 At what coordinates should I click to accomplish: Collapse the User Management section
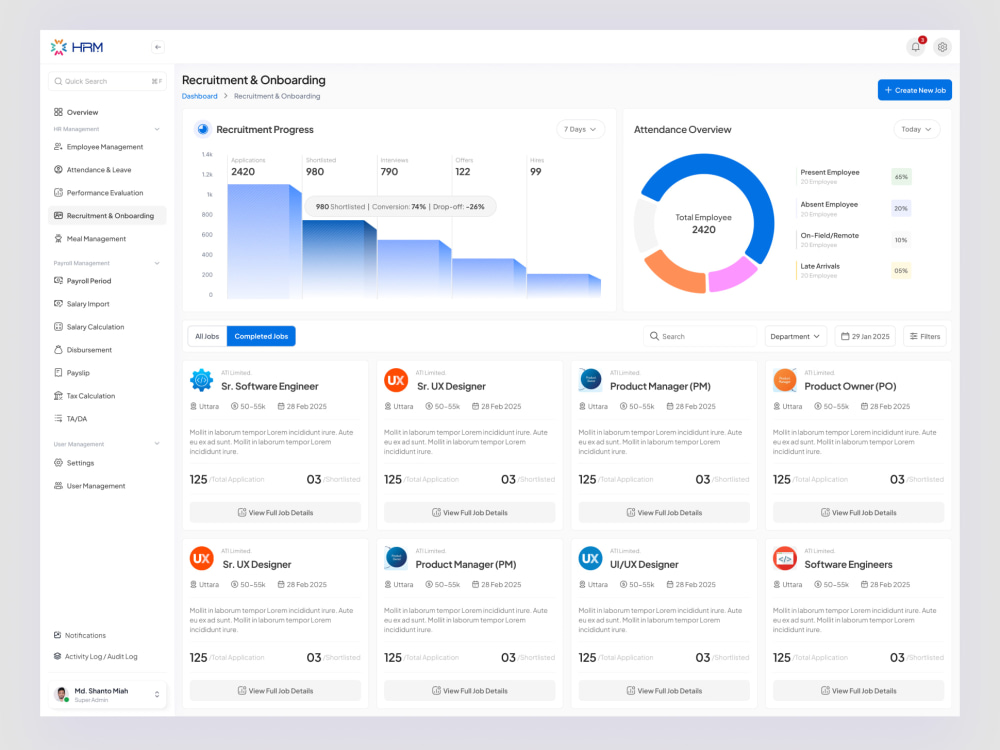coord(157,444)
